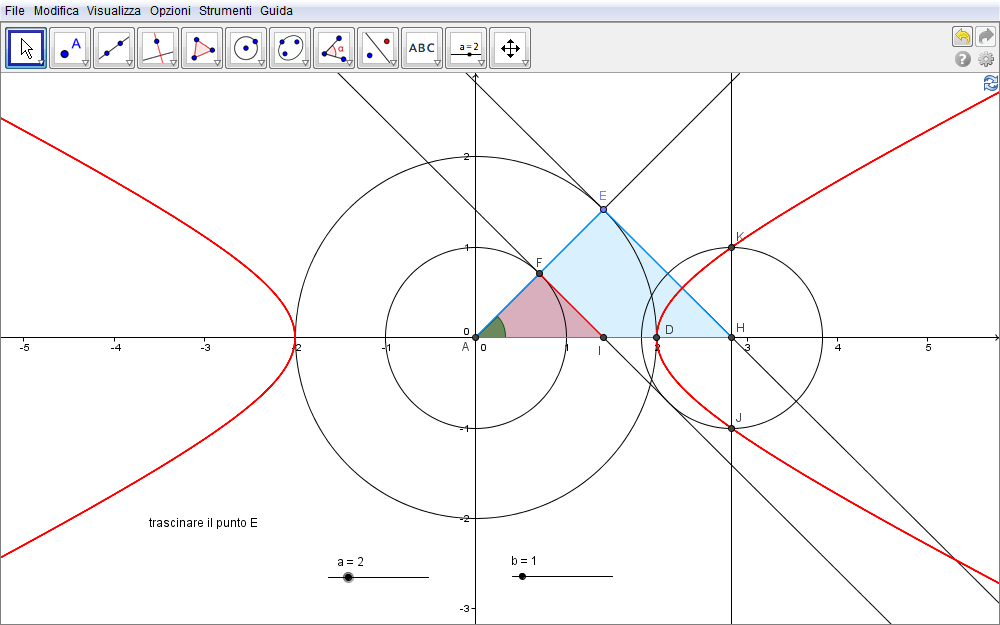Click the b = 1 slider handle
This screenshot has height=625, width=1000.
click(x=522, y=576)
